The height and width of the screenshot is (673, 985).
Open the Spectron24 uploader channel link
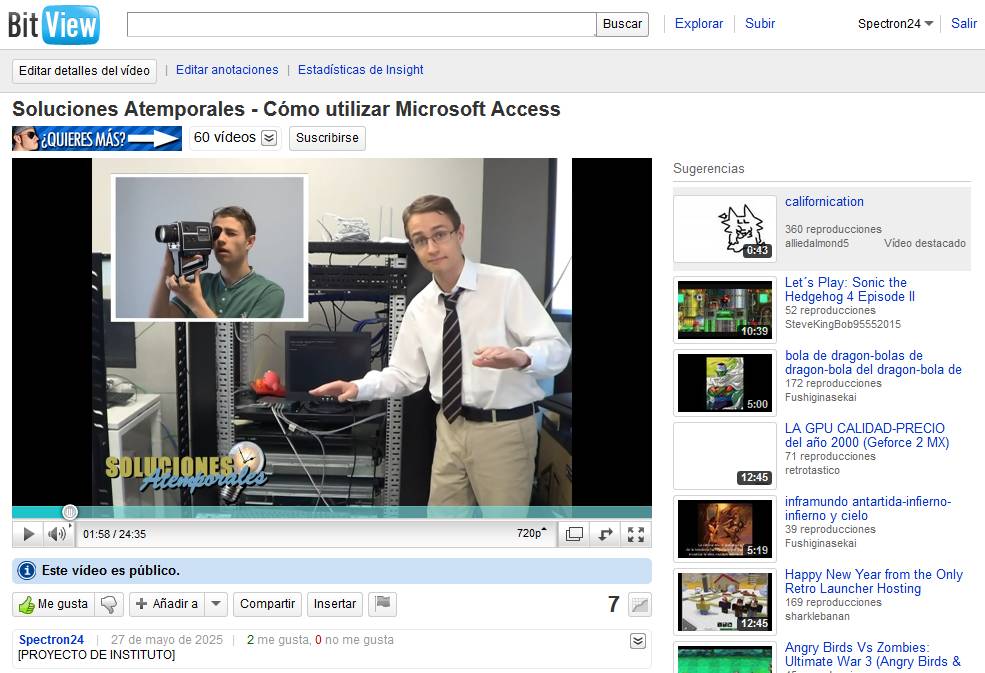(51, 640)
